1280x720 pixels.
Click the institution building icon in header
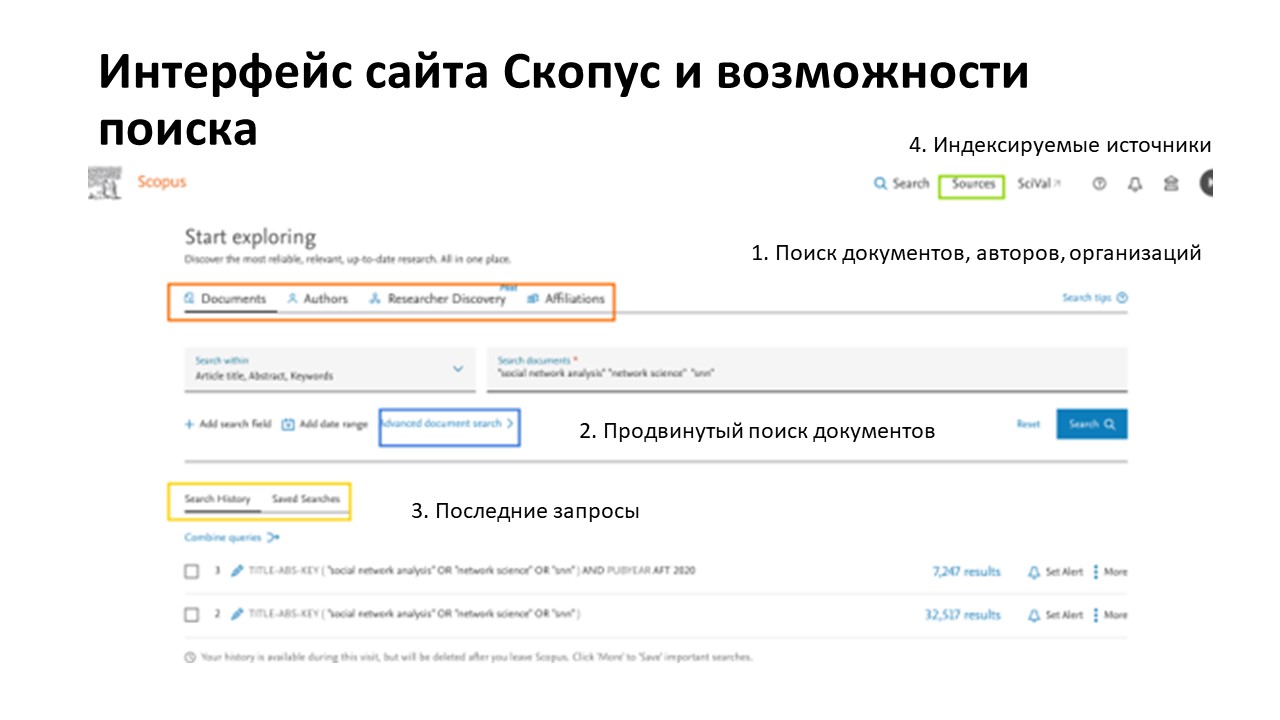pos(1170,184)
